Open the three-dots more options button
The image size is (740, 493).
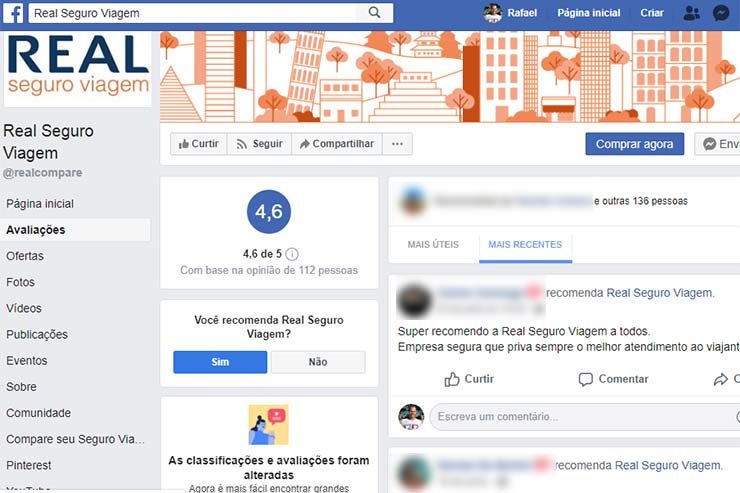point(397,144)
